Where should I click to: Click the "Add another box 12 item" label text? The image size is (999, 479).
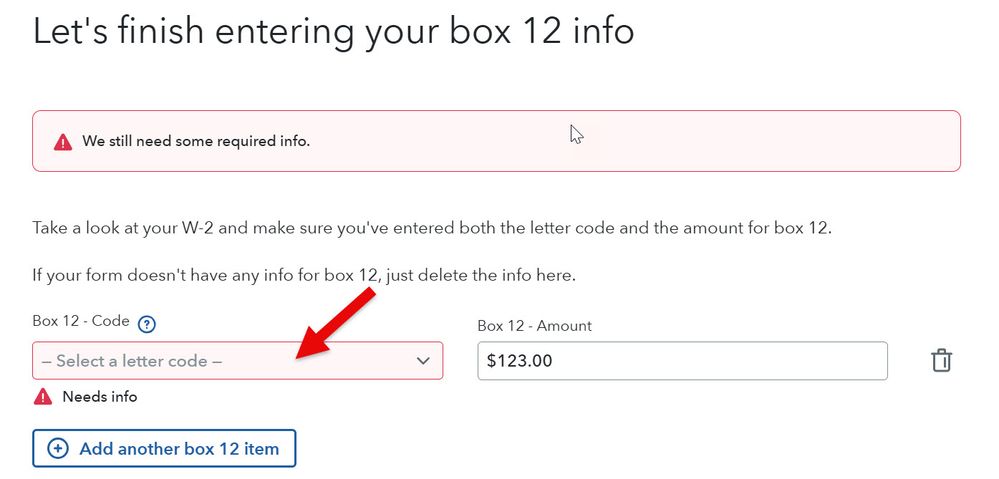[179, 449]
